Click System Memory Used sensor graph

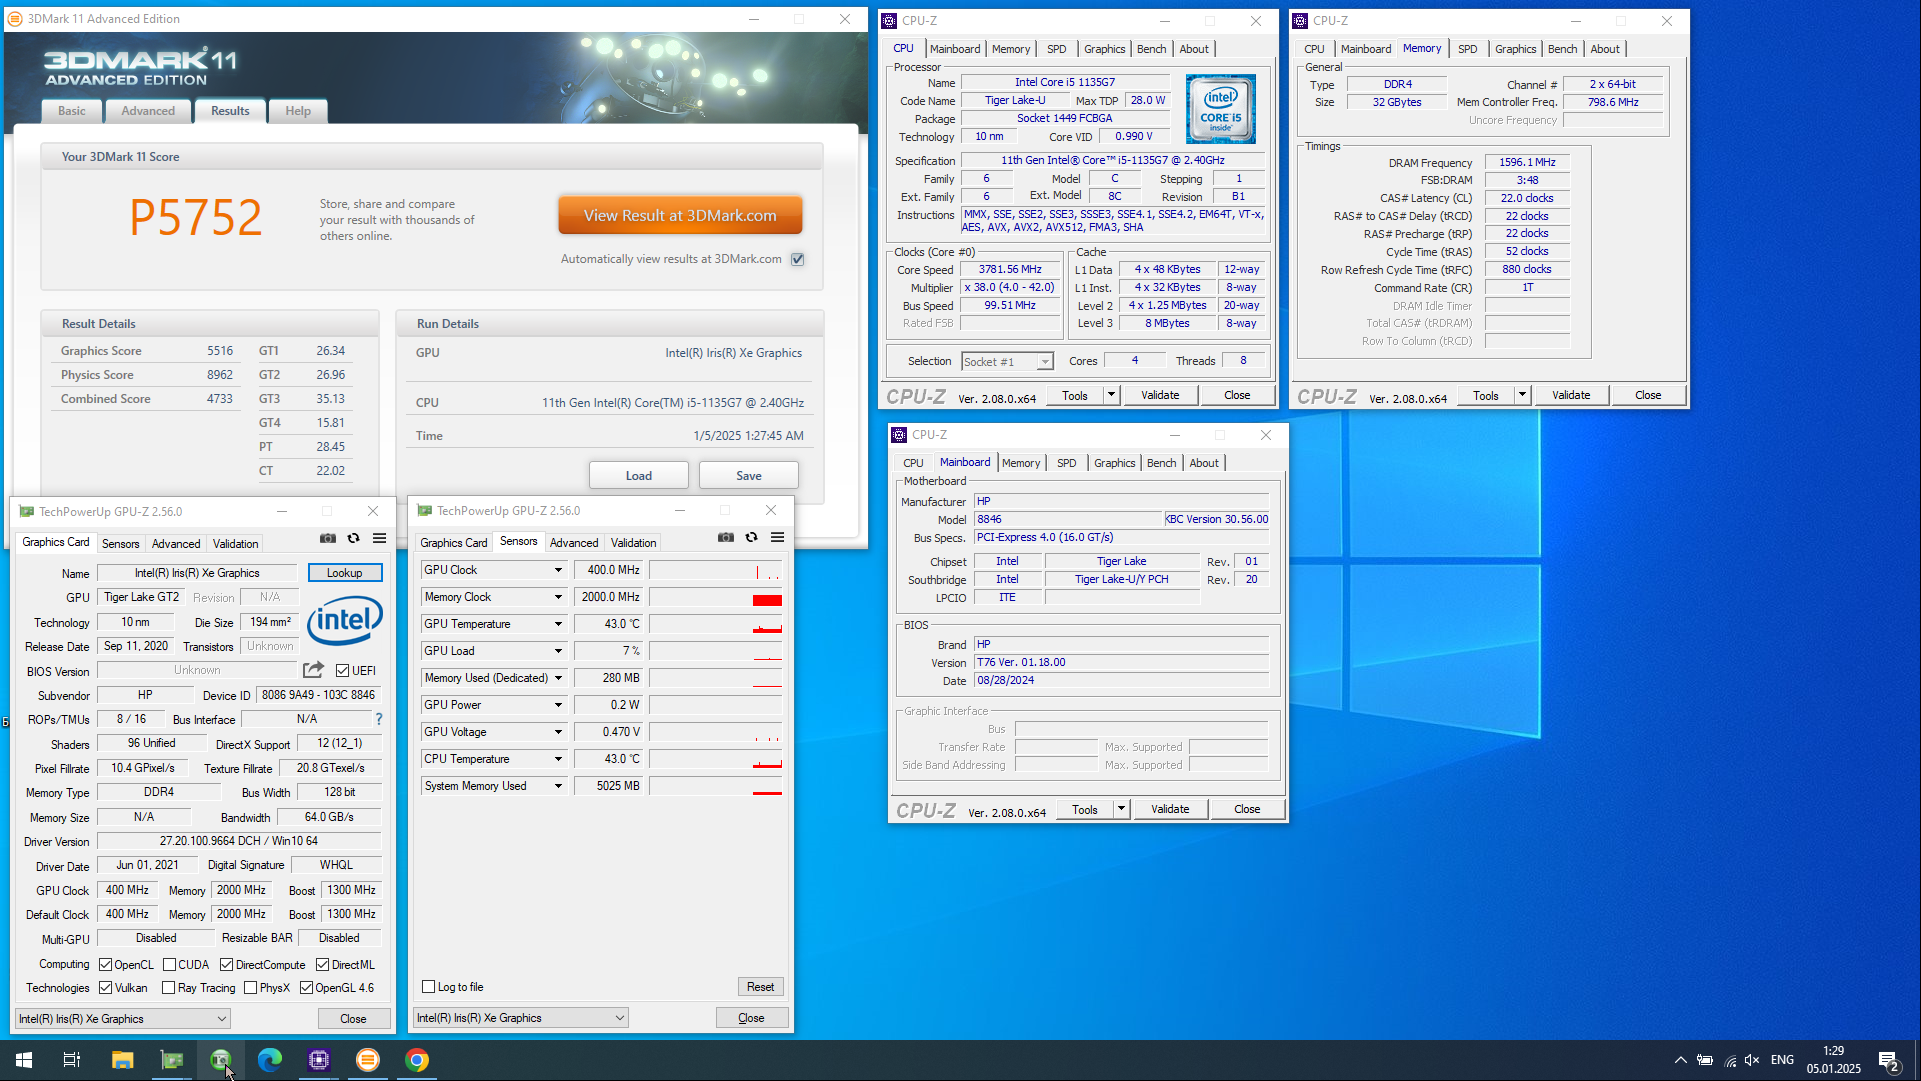coord(715,786)
